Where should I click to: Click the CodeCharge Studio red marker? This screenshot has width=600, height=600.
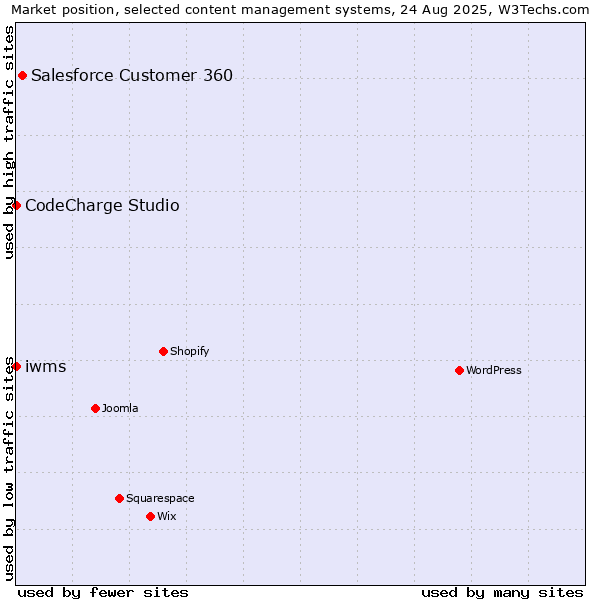click(x=16, y=205)
